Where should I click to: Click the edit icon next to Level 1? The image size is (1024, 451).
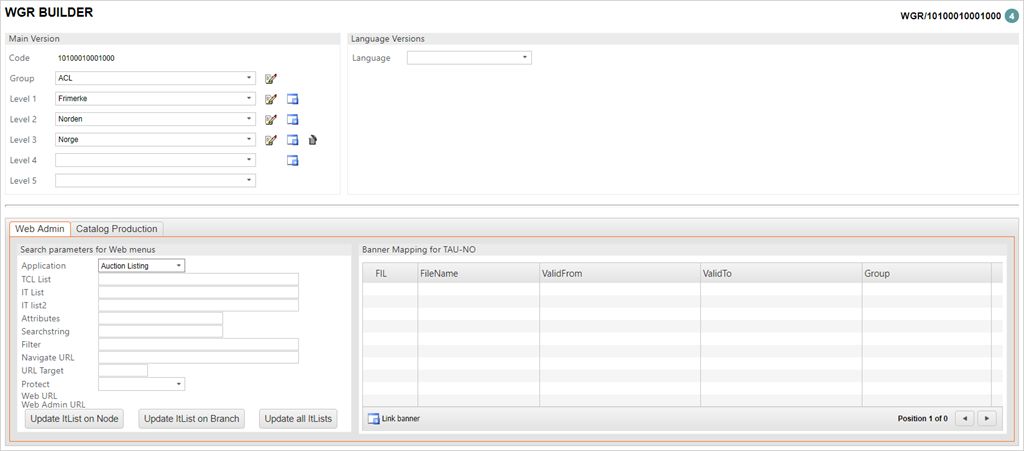click(270, 99)
